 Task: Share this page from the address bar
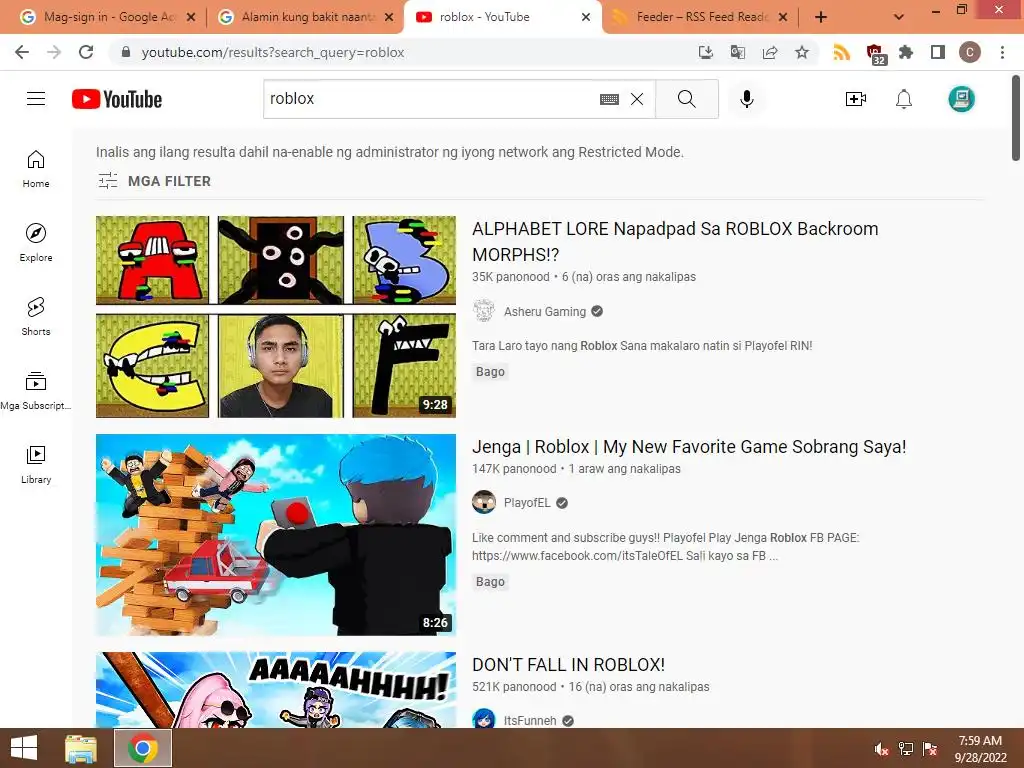click(x=770, y=52)
